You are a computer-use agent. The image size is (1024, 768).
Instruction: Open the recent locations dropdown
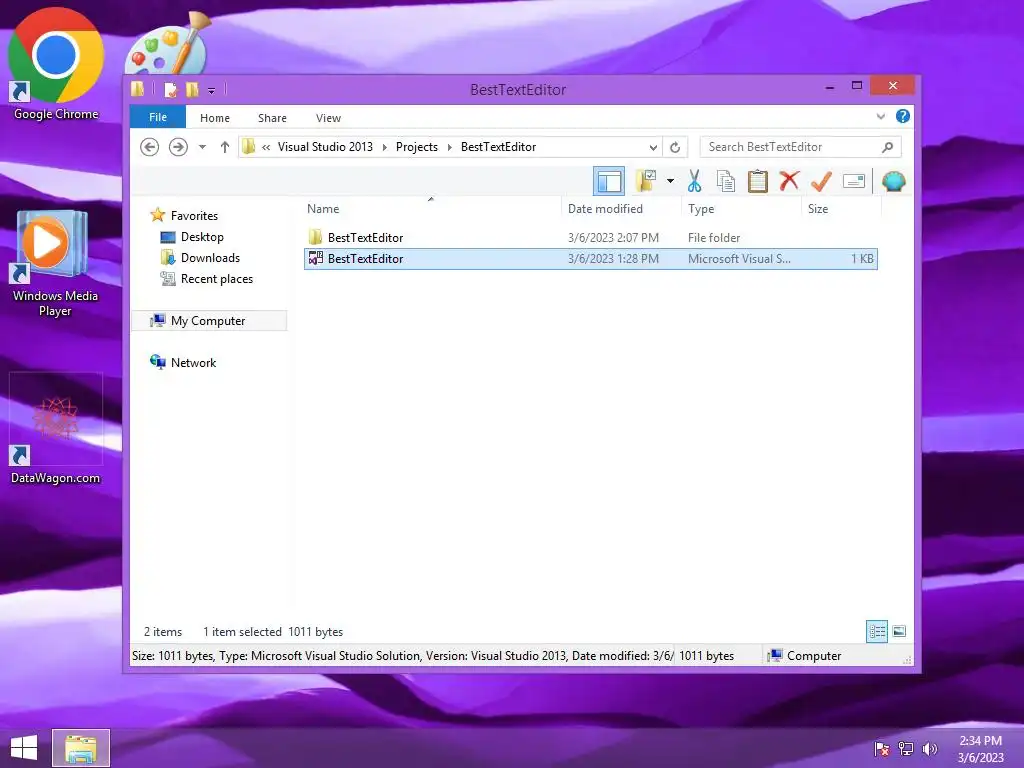pos(202,147)
